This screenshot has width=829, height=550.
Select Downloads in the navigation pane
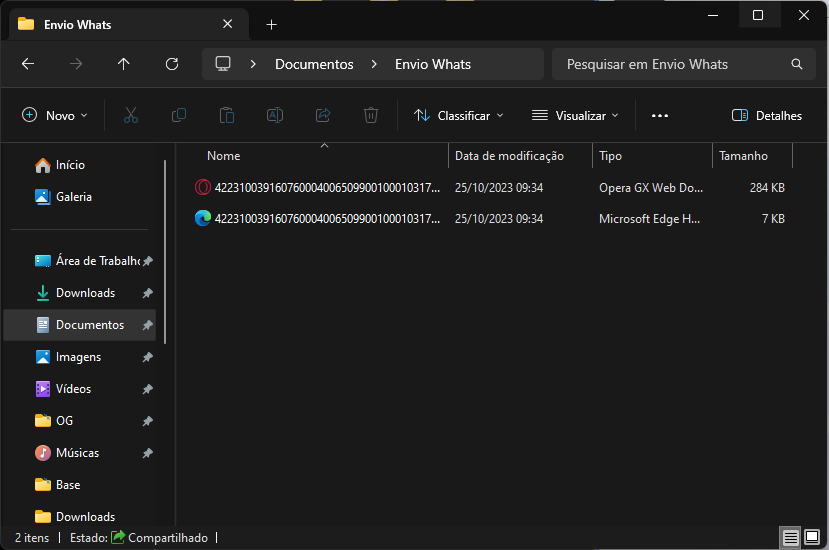point(85,293)
